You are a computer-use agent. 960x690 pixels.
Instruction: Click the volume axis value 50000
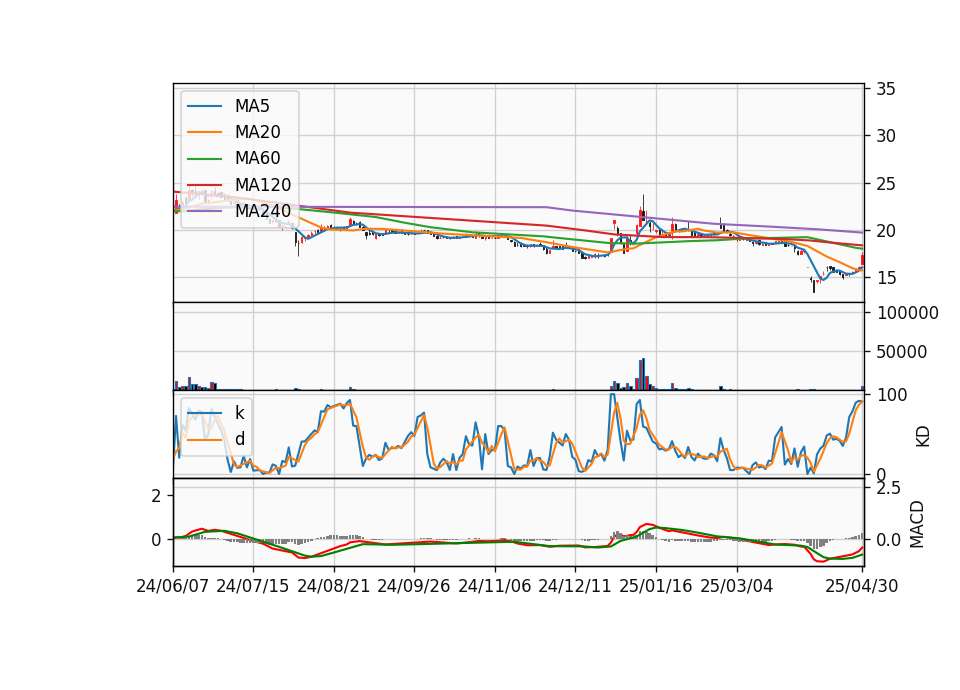tap(902, 352)
